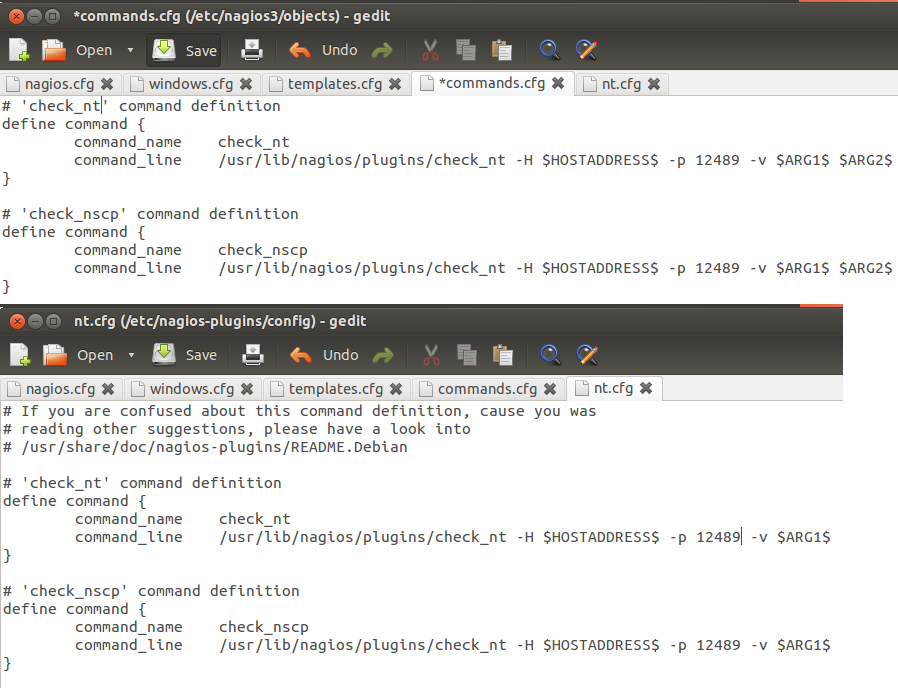
Task: Click Undo button in top gedit window
Action: (x=324, y=50)
